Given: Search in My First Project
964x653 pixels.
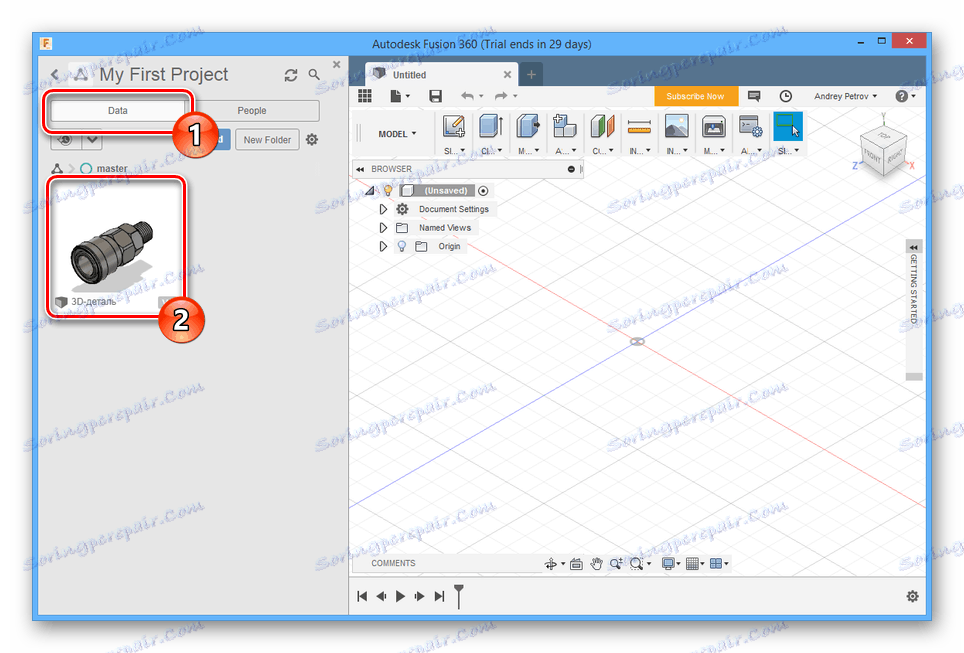Looking at the screenshot, I should [314, 75].
